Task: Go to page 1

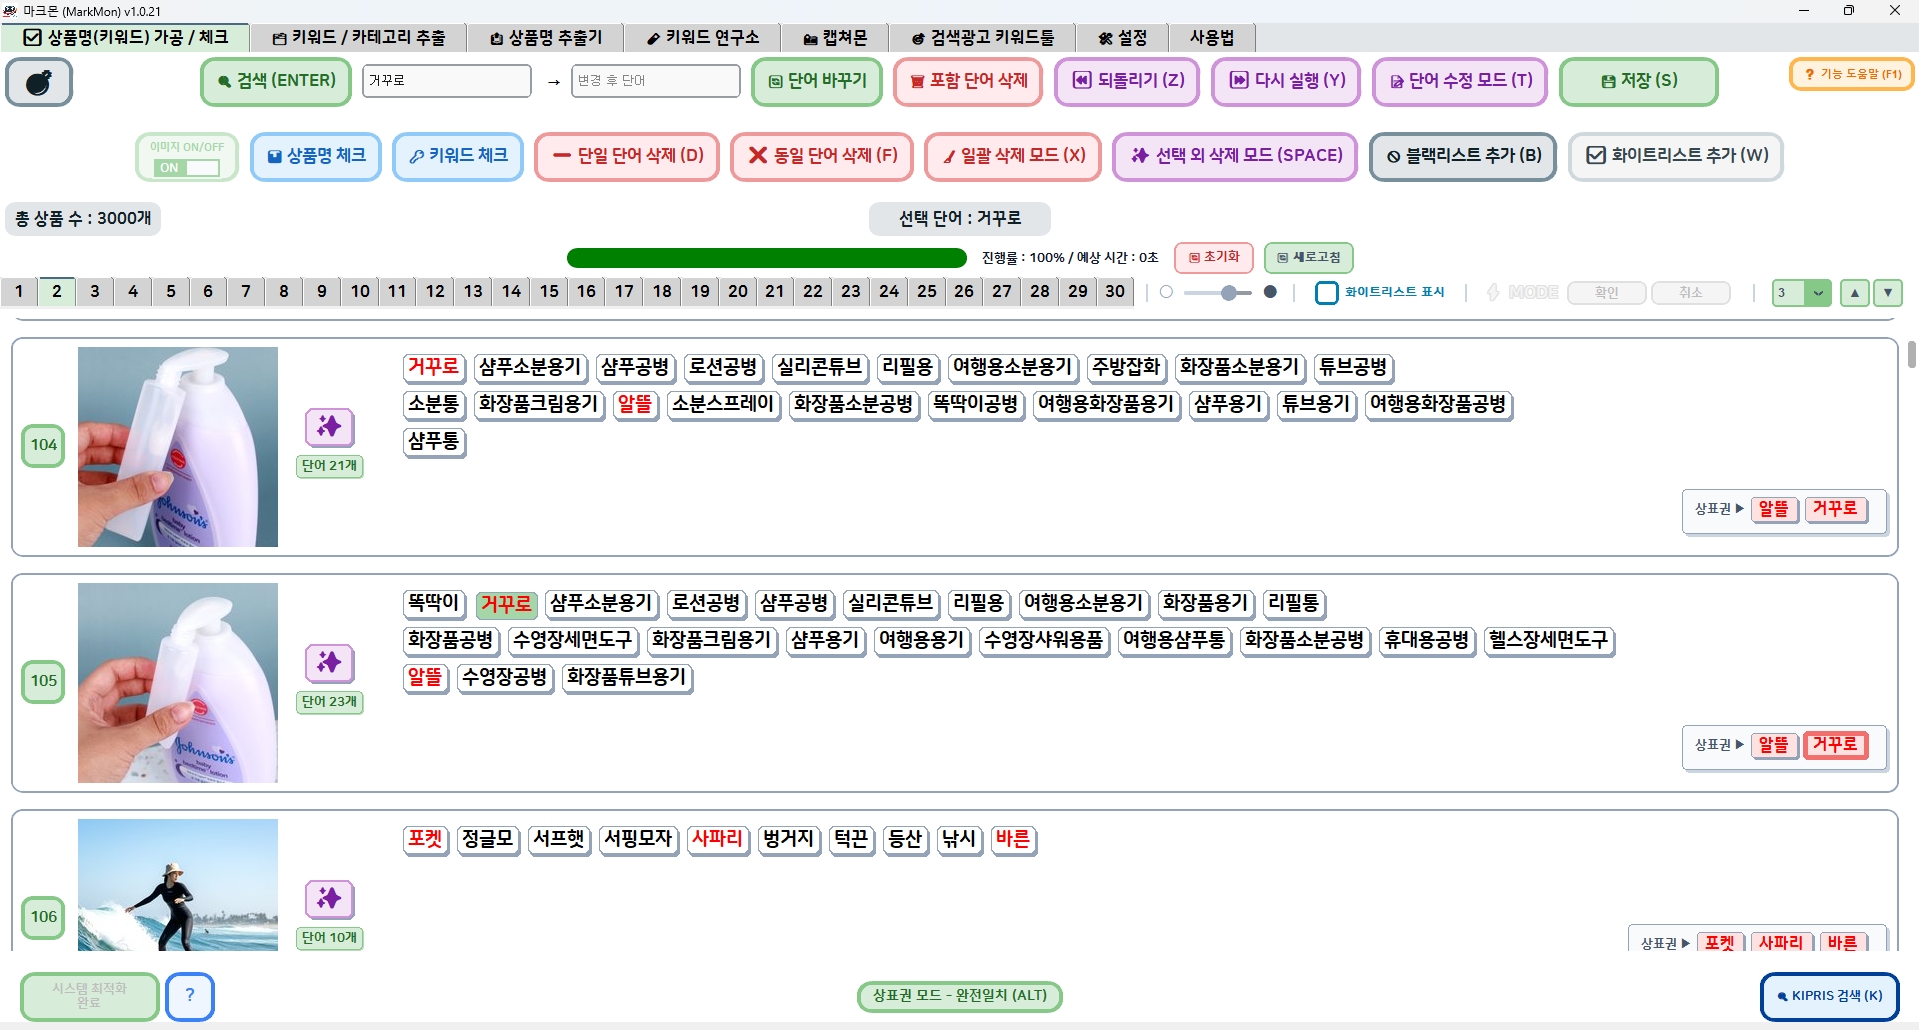Action: 19,292
